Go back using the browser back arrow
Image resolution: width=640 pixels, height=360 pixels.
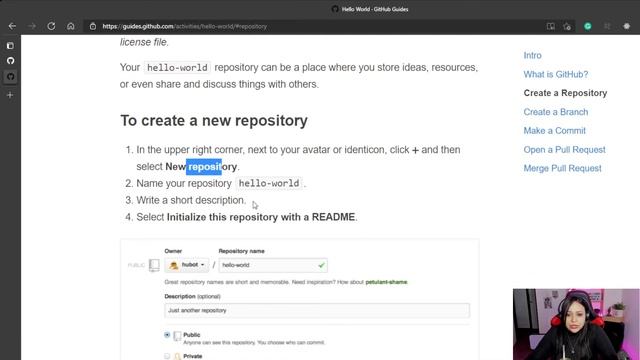tap(12, 26)
